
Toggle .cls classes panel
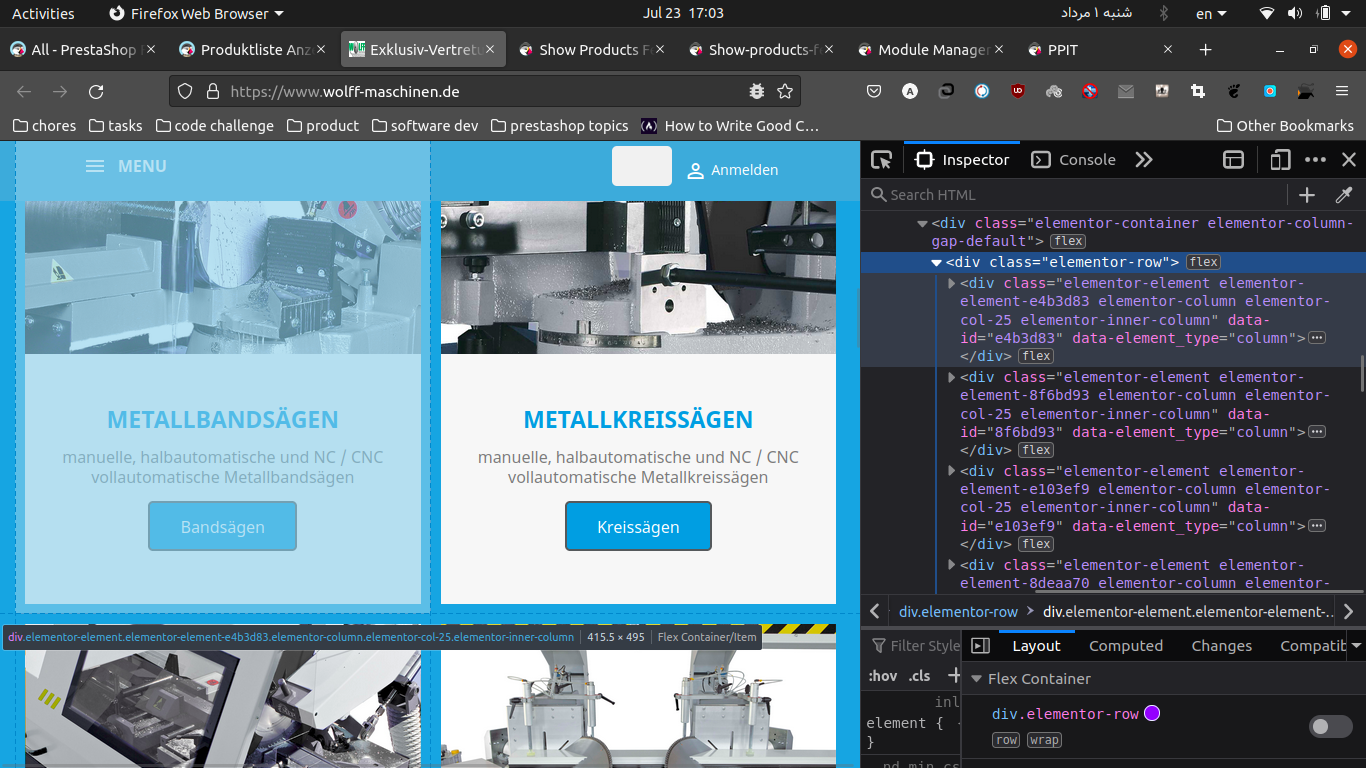[919, 676]
